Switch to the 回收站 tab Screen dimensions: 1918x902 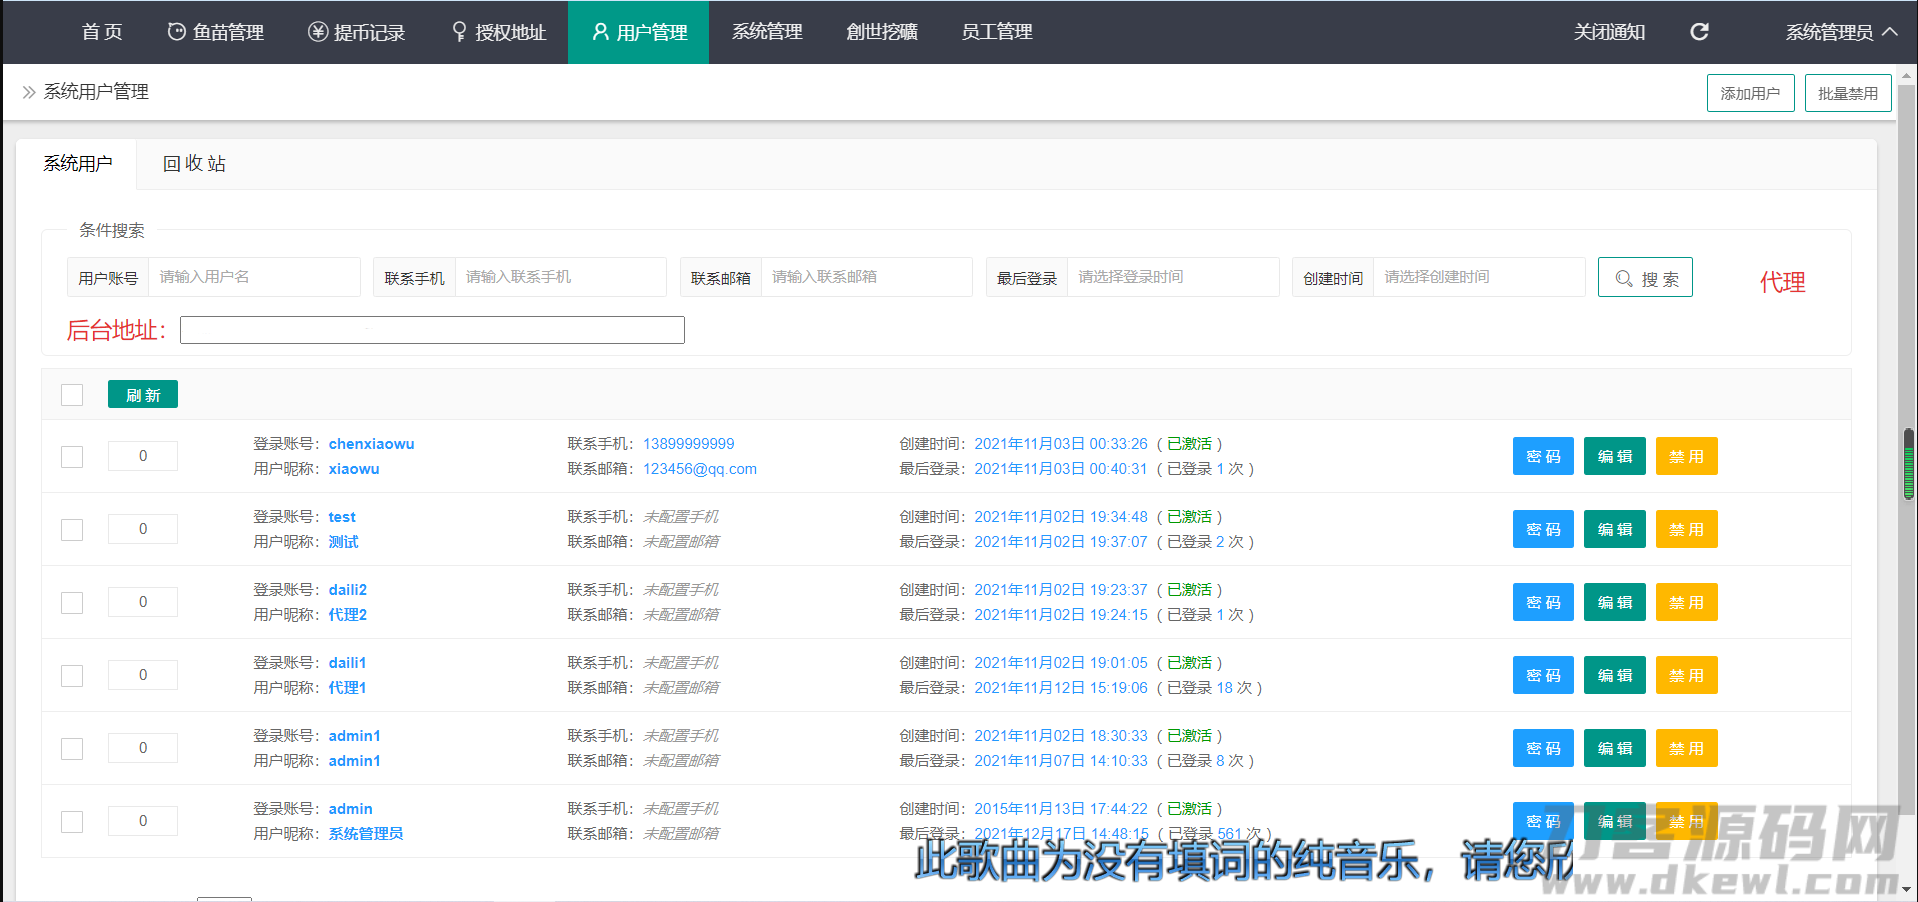tap(194, 164)
